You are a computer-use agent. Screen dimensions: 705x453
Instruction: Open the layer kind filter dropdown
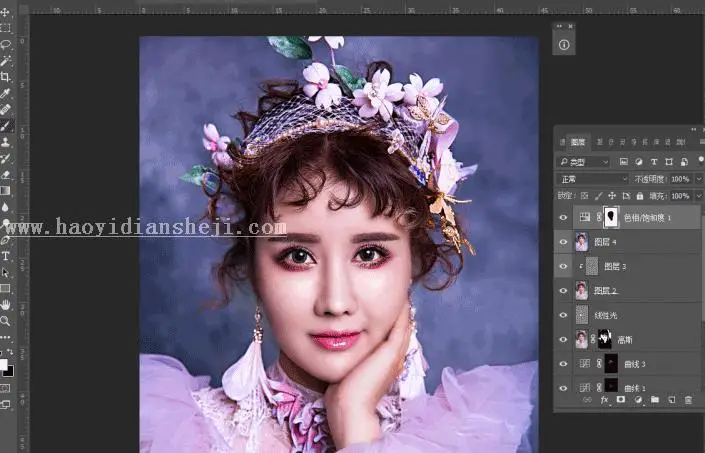click(583, 162)
